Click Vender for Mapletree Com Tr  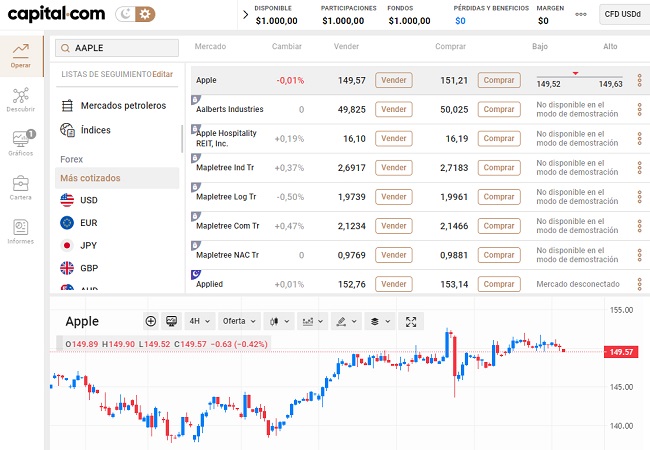click(x=394, y=226)
